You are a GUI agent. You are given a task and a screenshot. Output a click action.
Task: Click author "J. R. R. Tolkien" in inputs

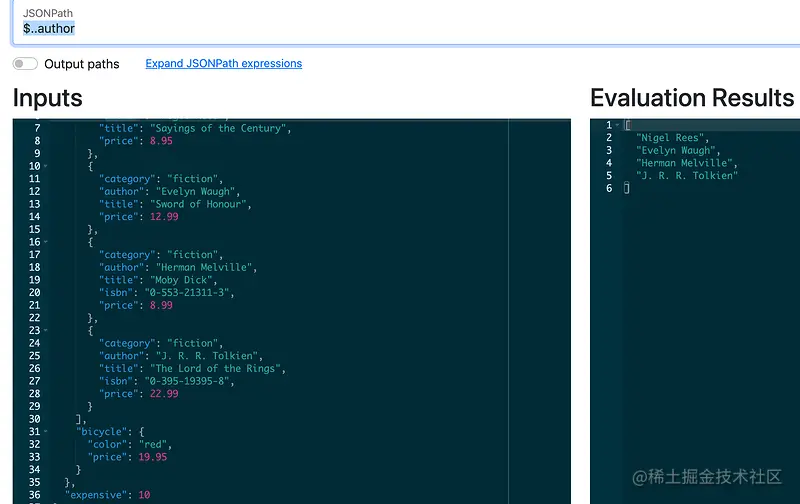tap(207, 356)
